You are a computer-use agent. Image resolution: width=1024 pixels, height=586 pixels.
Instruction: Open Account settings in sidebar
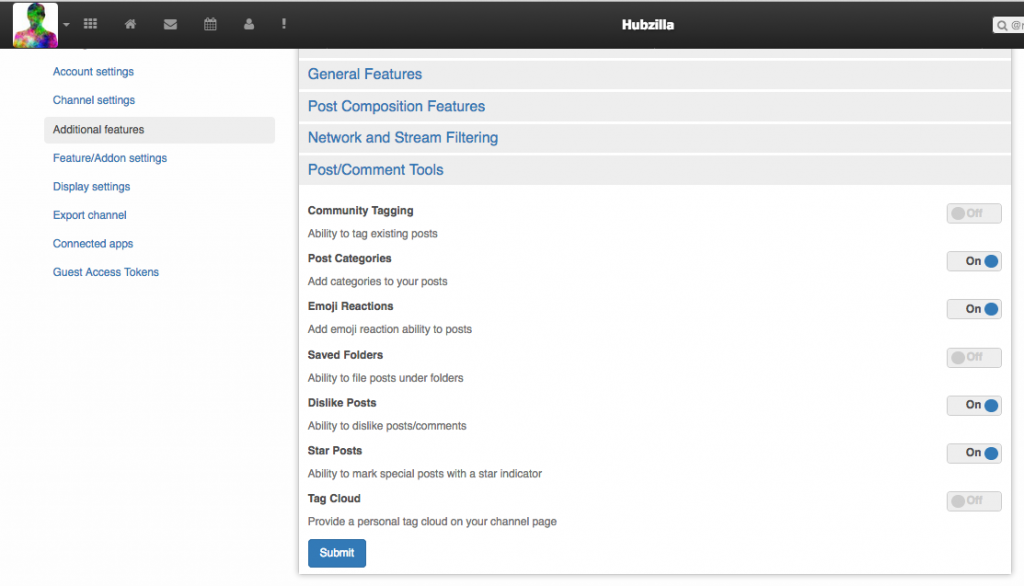93,72
